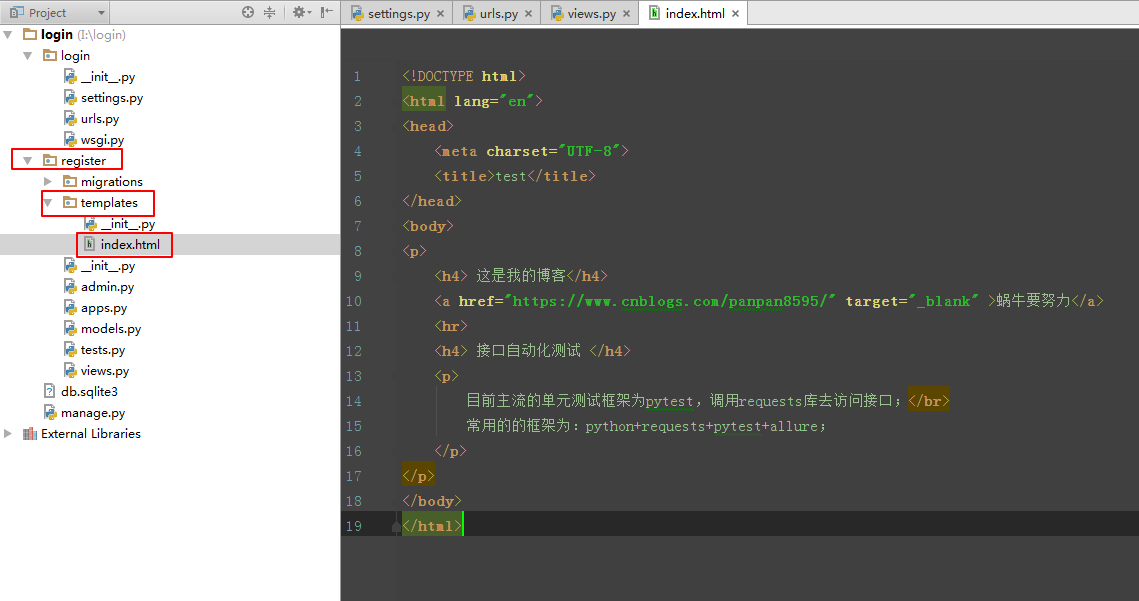The image size is (1139, 601).
Task: Collapse the inner login folder
Action: tap(28, 56)
